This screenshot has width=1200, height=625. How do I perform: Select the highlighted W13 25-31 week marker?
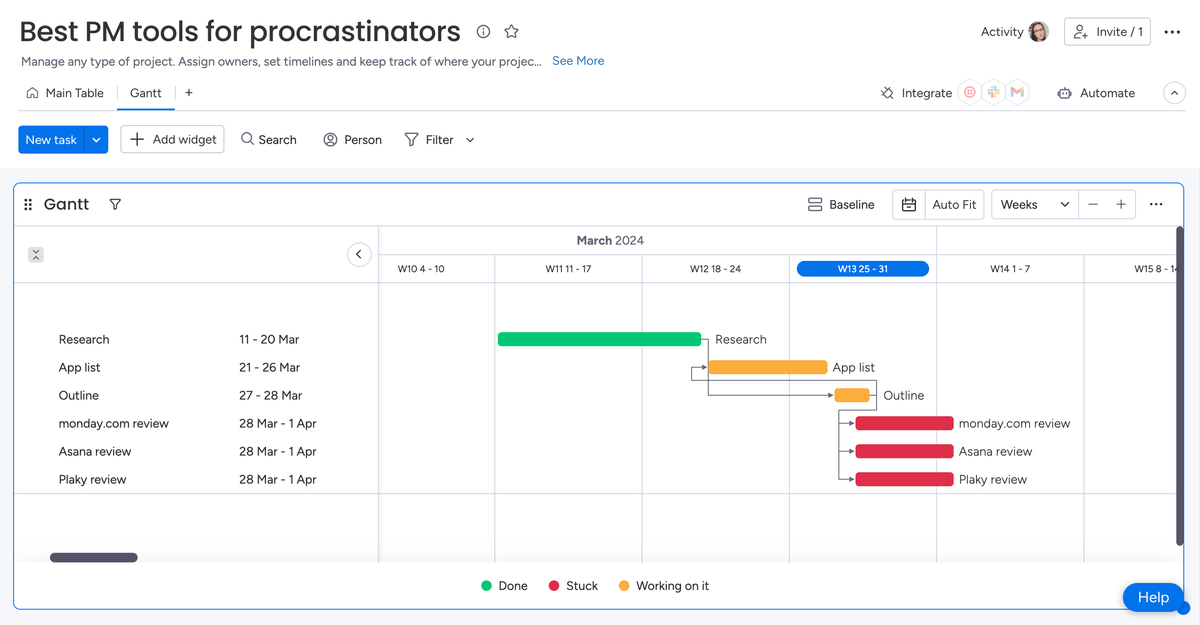point(862,268)
